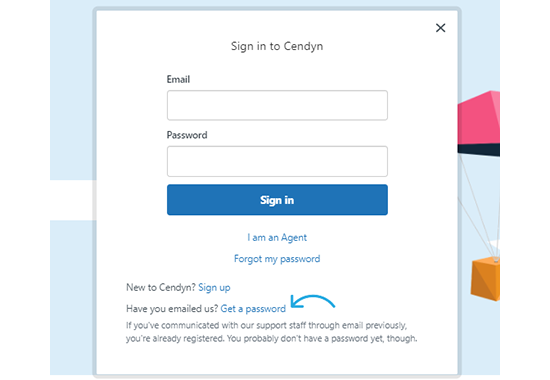Click the orange box illustration
This screenshot has height=380, width=550.
click(485, 279)
